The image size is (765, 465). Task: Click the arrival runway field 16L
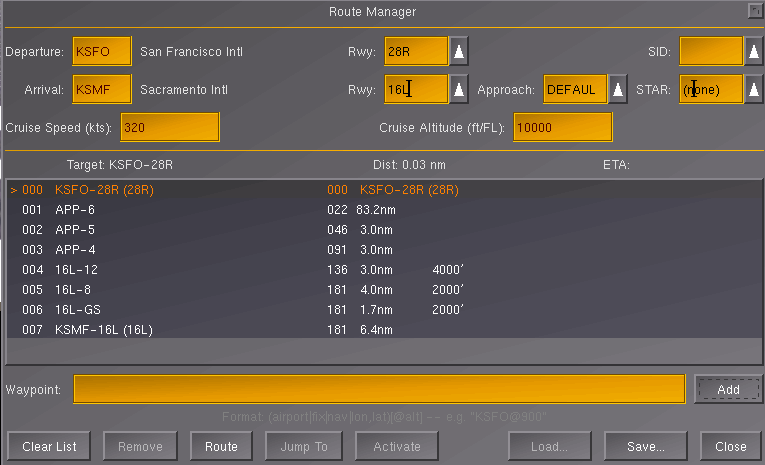(x=416, y=89)
